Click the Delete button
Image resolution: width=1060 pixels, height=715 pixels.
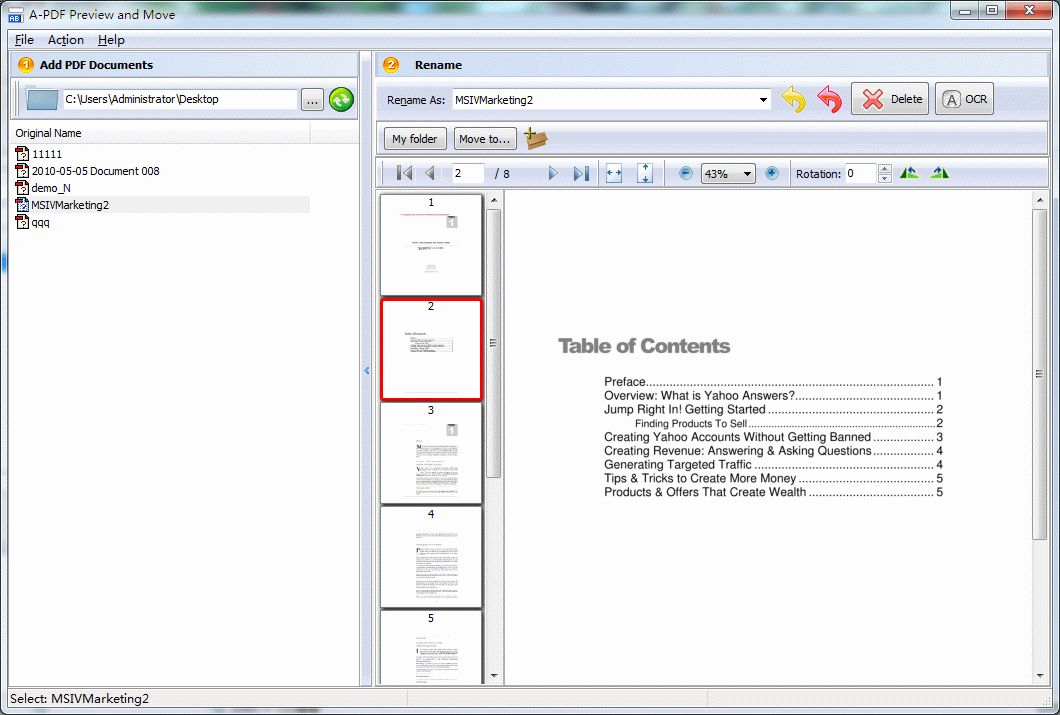coord(890,99)
